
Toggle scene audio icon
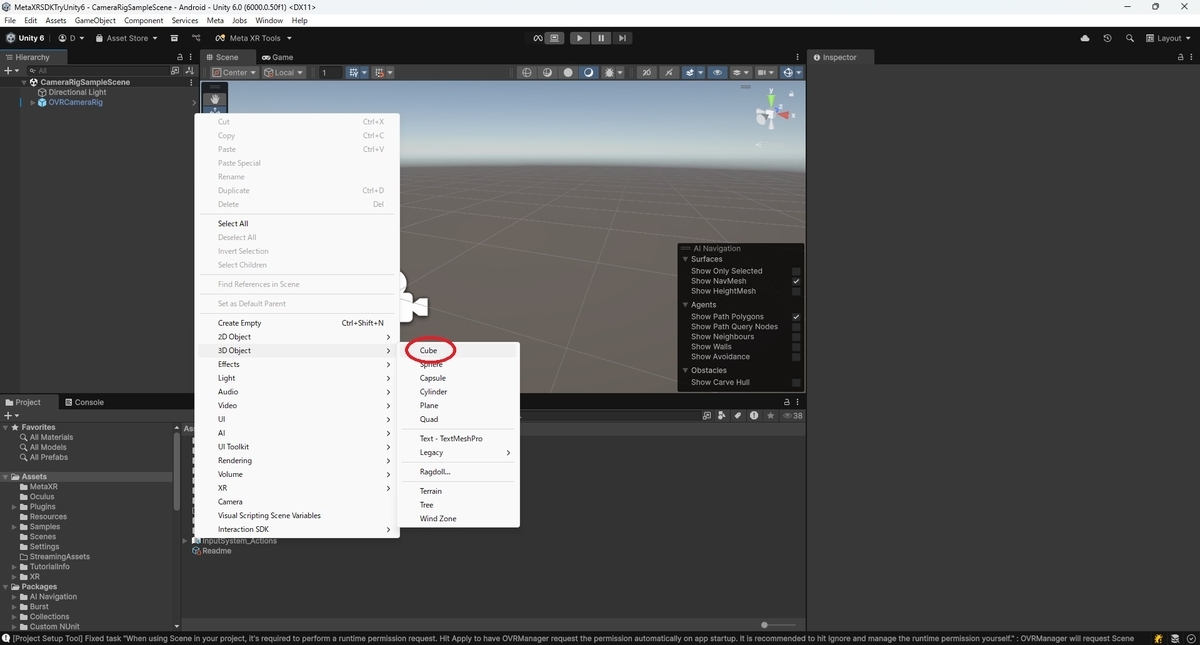pos(669,72)
